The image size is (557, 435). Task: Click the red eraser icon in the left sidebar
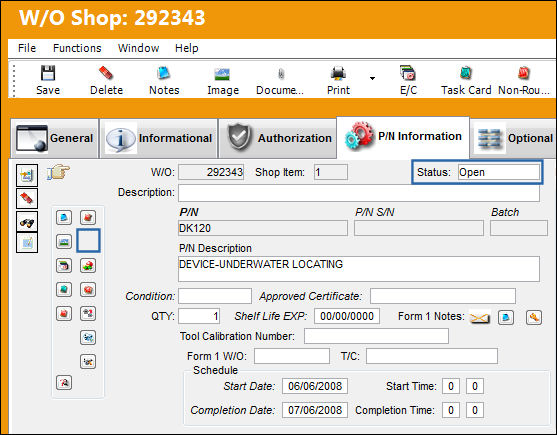[x=27, y=198]
